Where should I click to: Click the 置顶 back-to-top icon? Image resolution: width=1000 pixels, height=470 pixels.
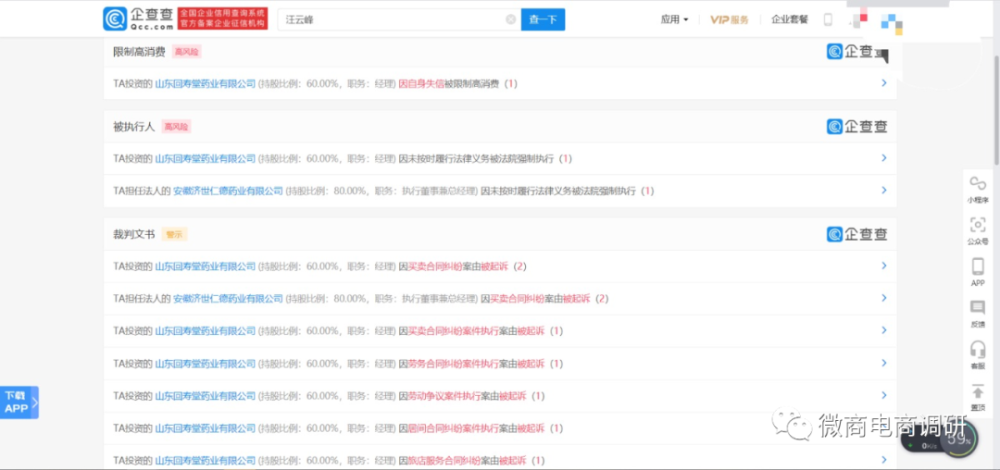[x=978, y=397]
